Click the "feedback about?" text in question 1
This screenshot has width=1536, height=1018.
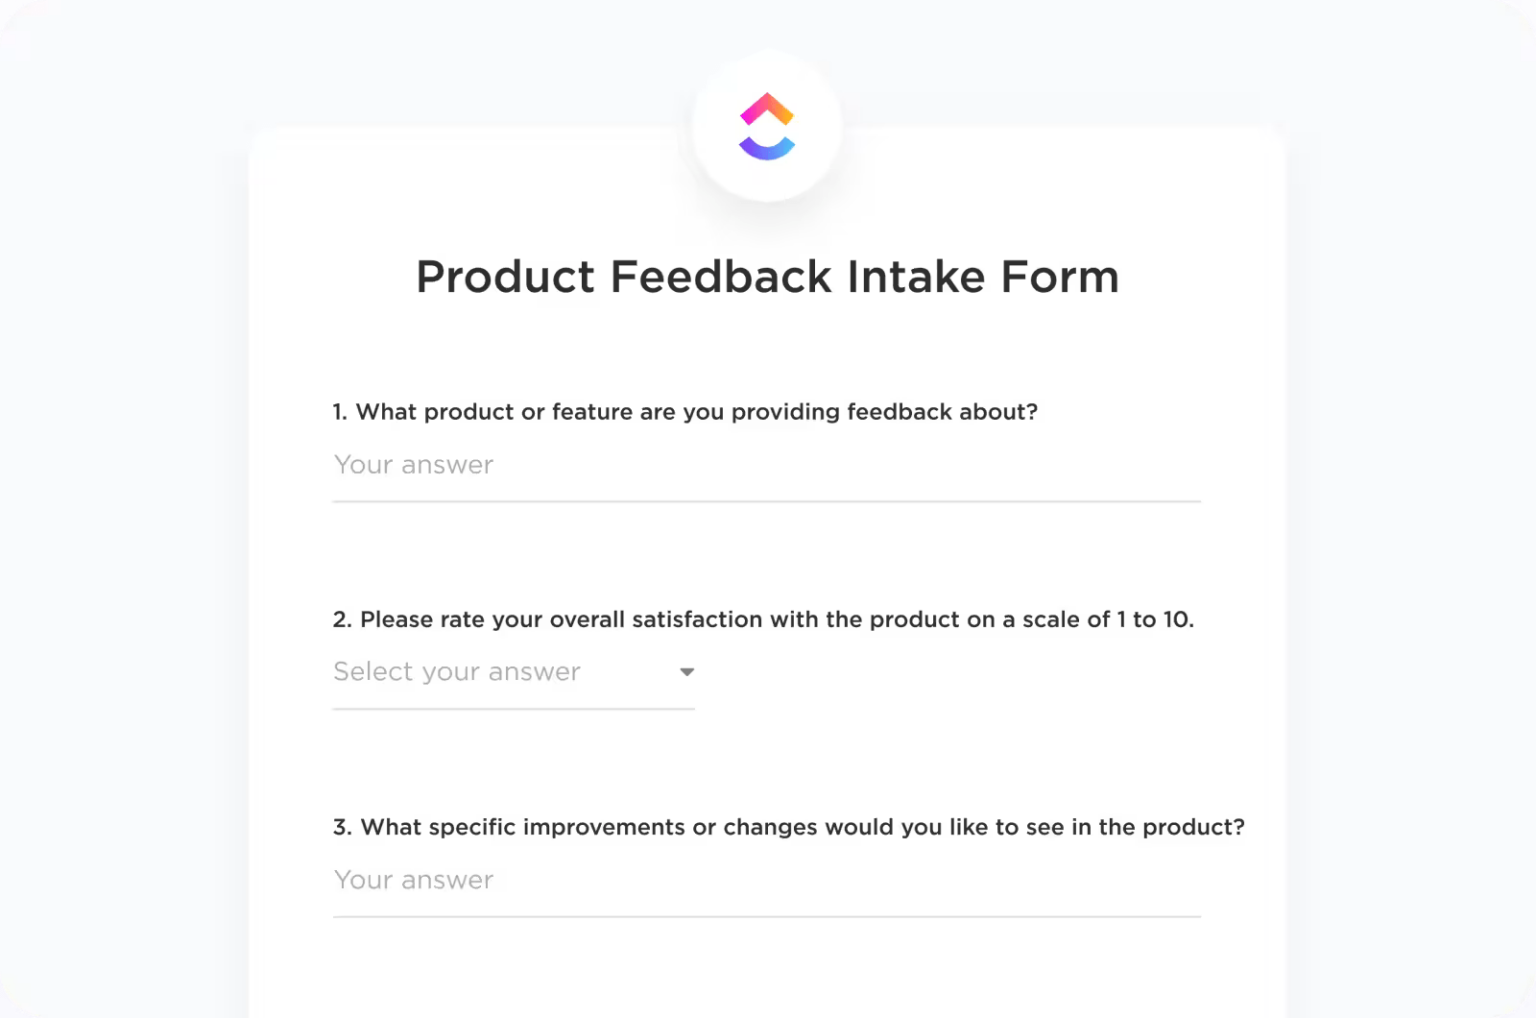(x=942, y=412)
